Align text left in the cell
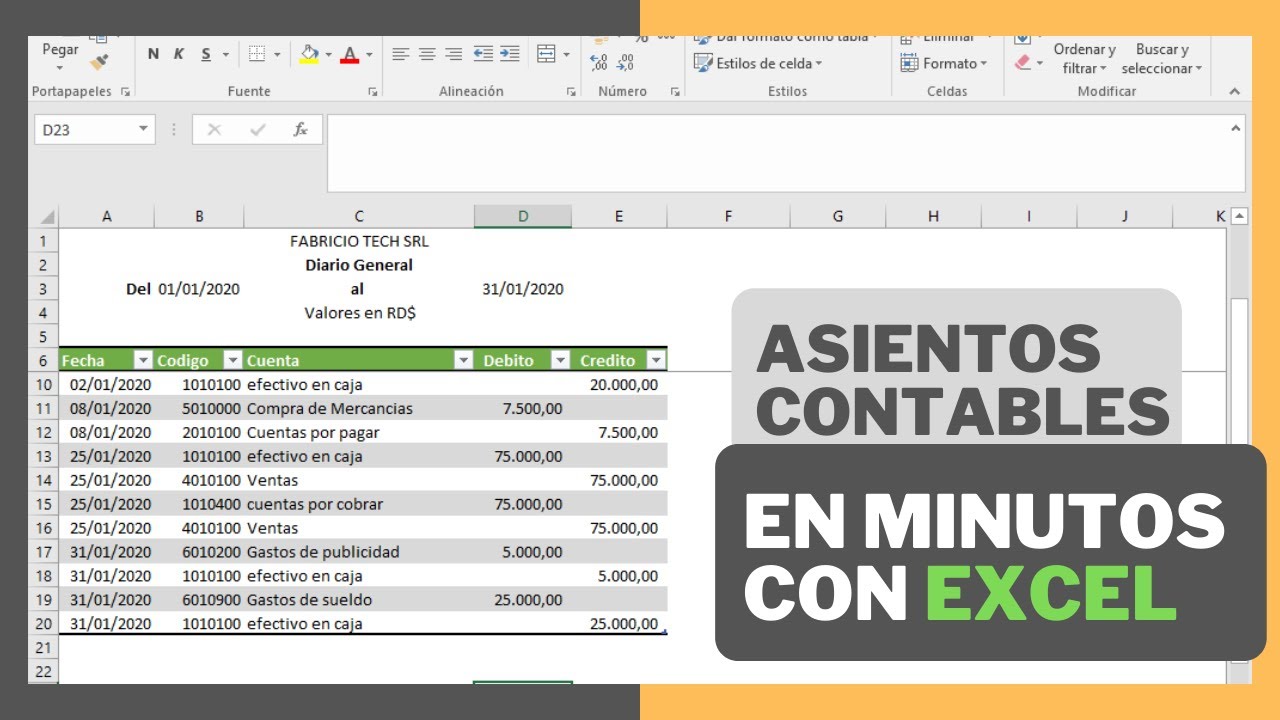The image size is (1280, 720). coord(401,54)
